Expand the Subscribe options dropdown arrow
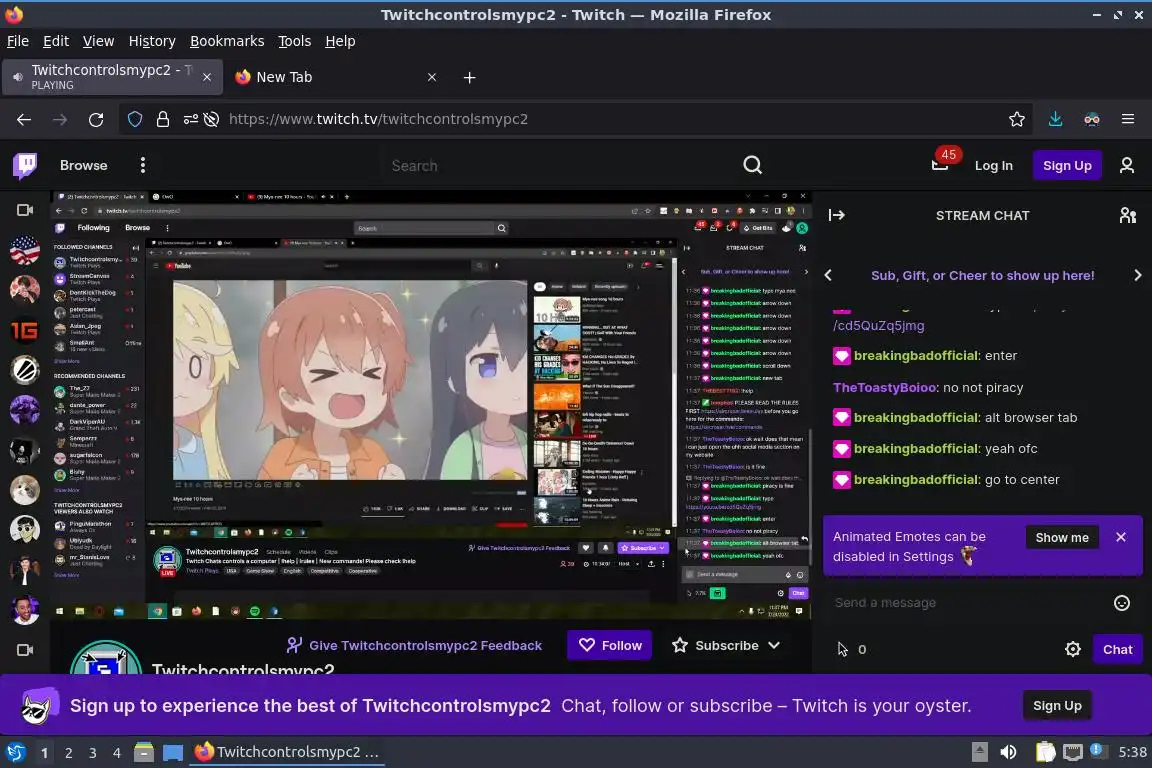 click(774, 645)
